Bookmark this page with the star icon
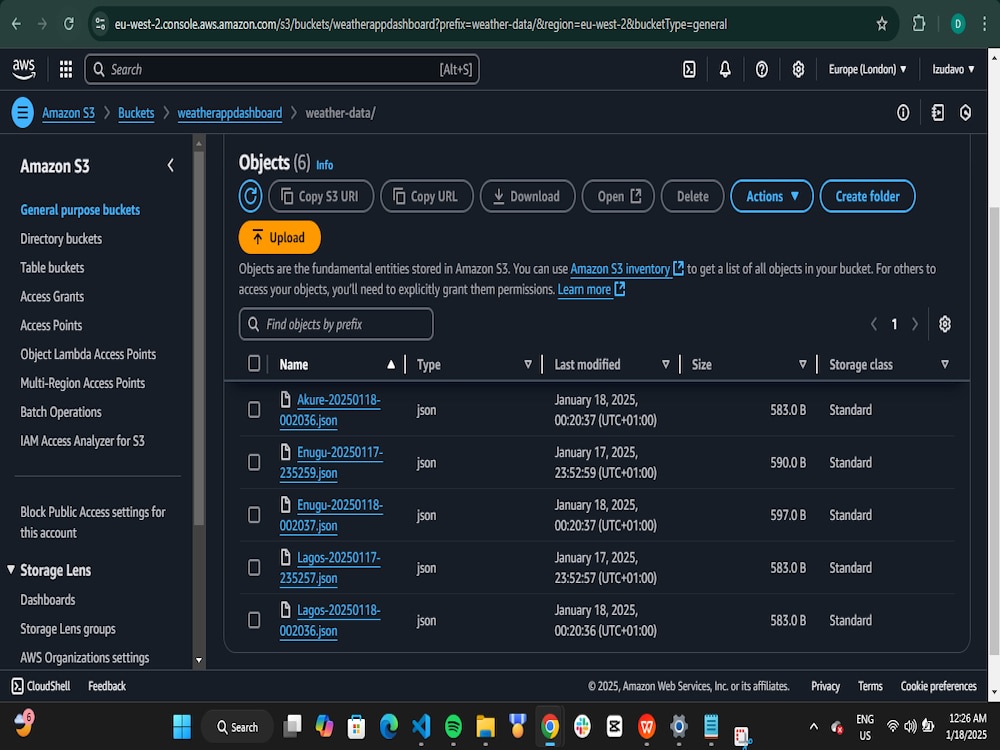Viewport: 1000px width, 750px height. pos(881,24)
